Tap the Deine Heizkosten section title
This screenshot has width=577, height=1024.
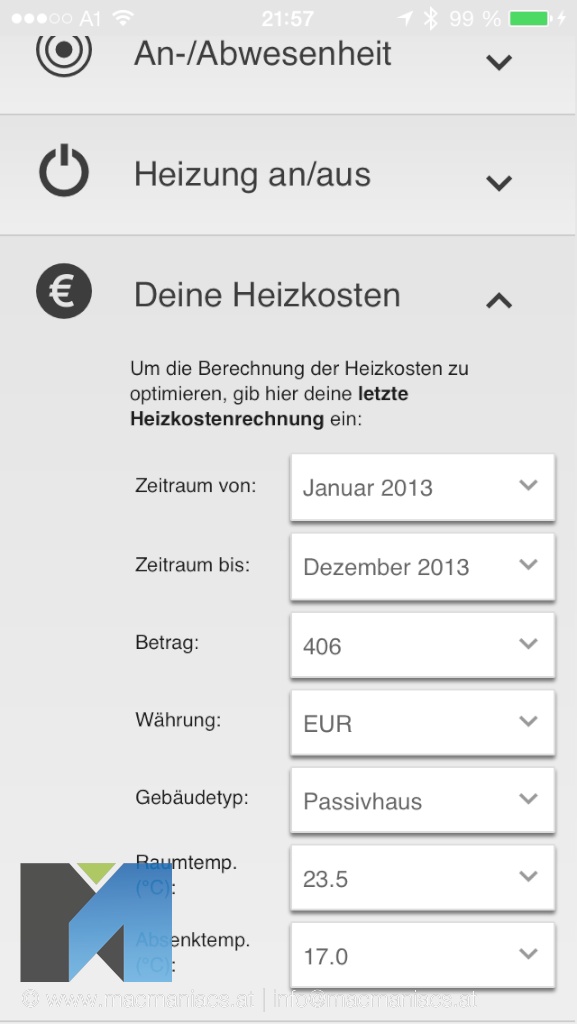pyautogui.click(x=267, y=295)
